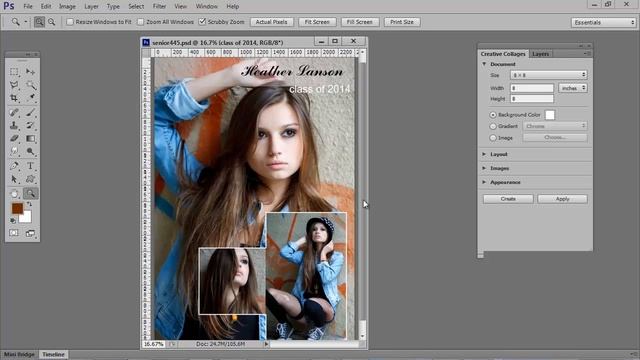This screenshot has height=360, width=640.
Task: Select the Rectangular Marquee tool
Action: pyautogui.click(x=14, y=72)
